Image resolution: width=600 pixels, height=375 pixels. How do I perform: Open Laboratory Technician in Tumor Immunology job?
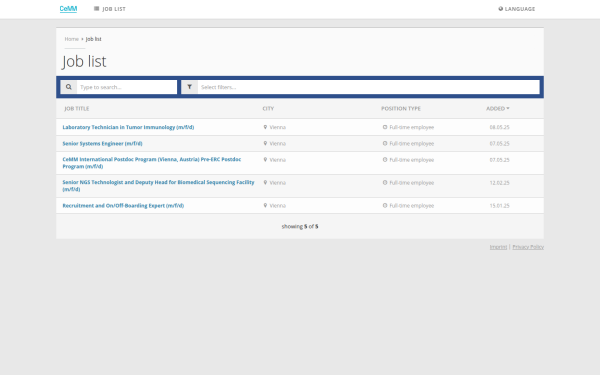tap(128, 127)
